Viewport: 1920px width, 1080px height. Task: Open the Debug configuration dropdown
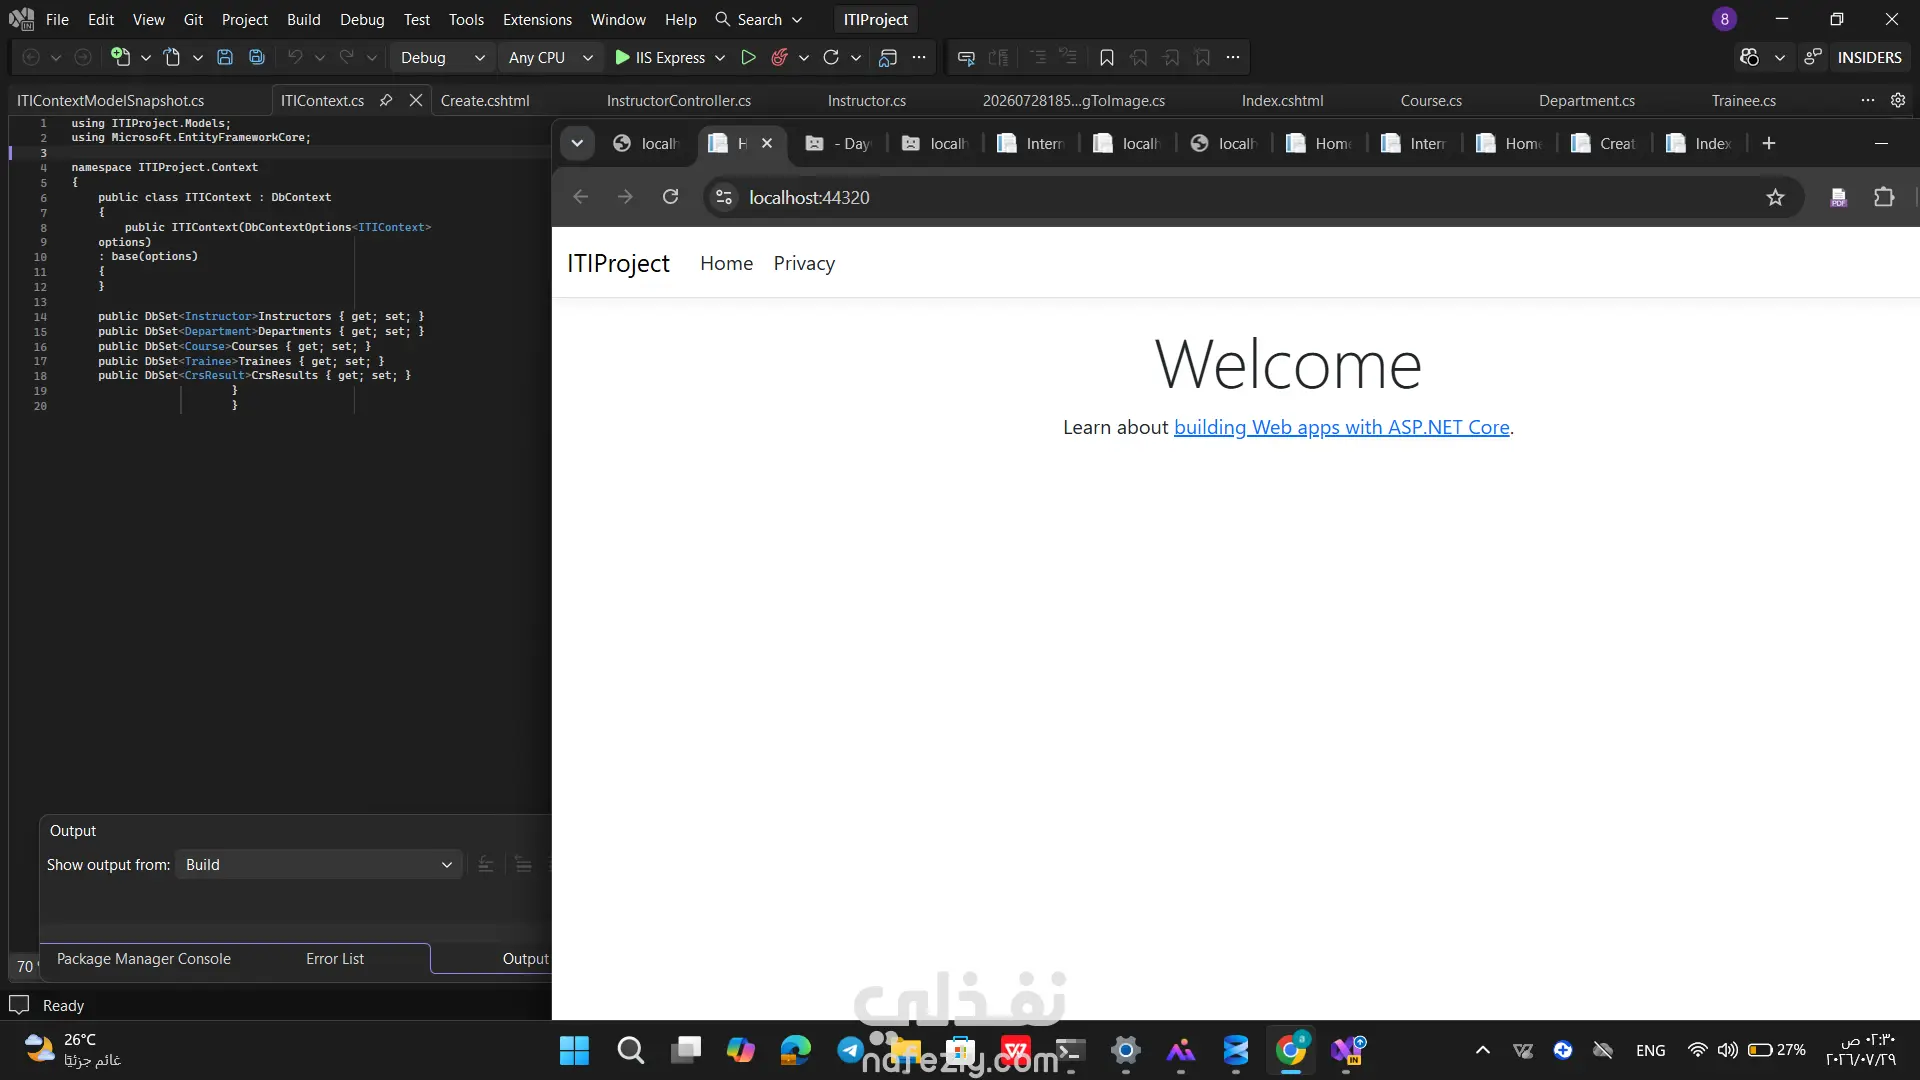pos(441,57)
